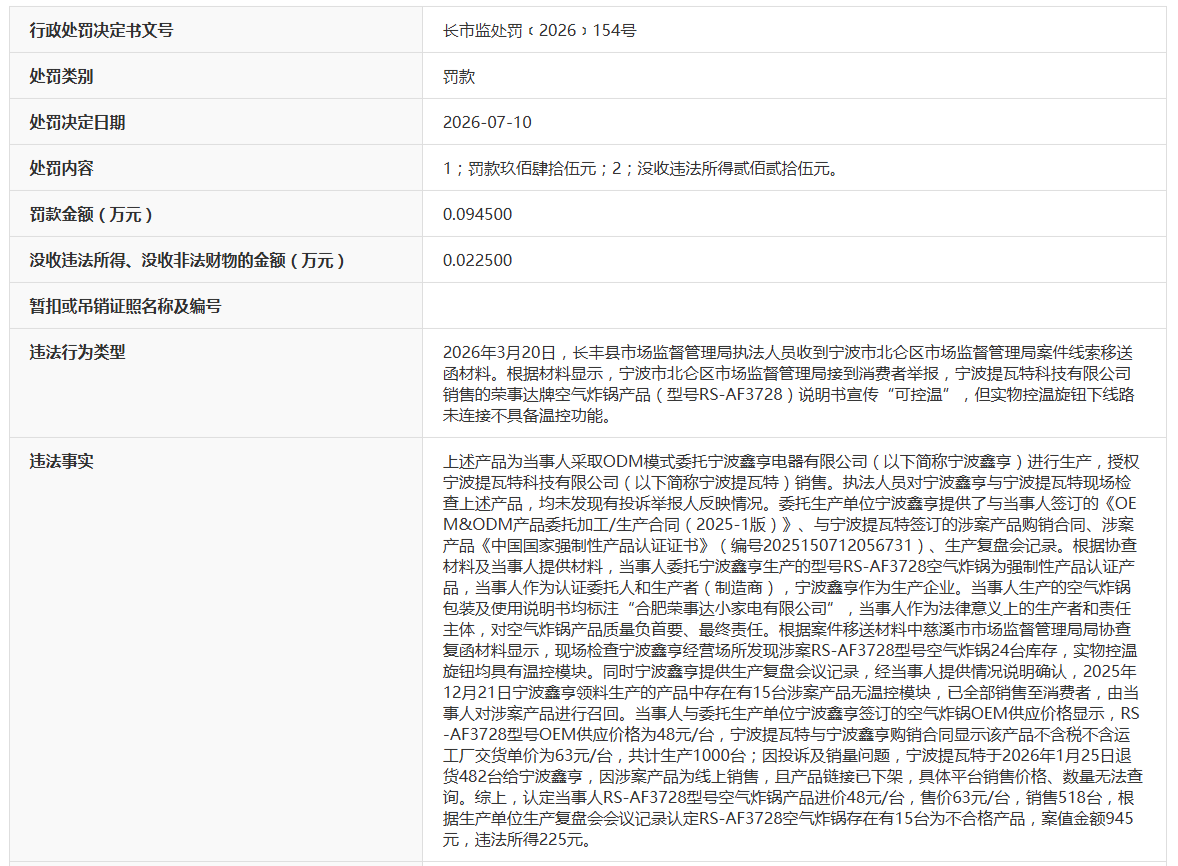Select the 违法事实 row label
Screen dimensions: 1178x866
point(61,461)
